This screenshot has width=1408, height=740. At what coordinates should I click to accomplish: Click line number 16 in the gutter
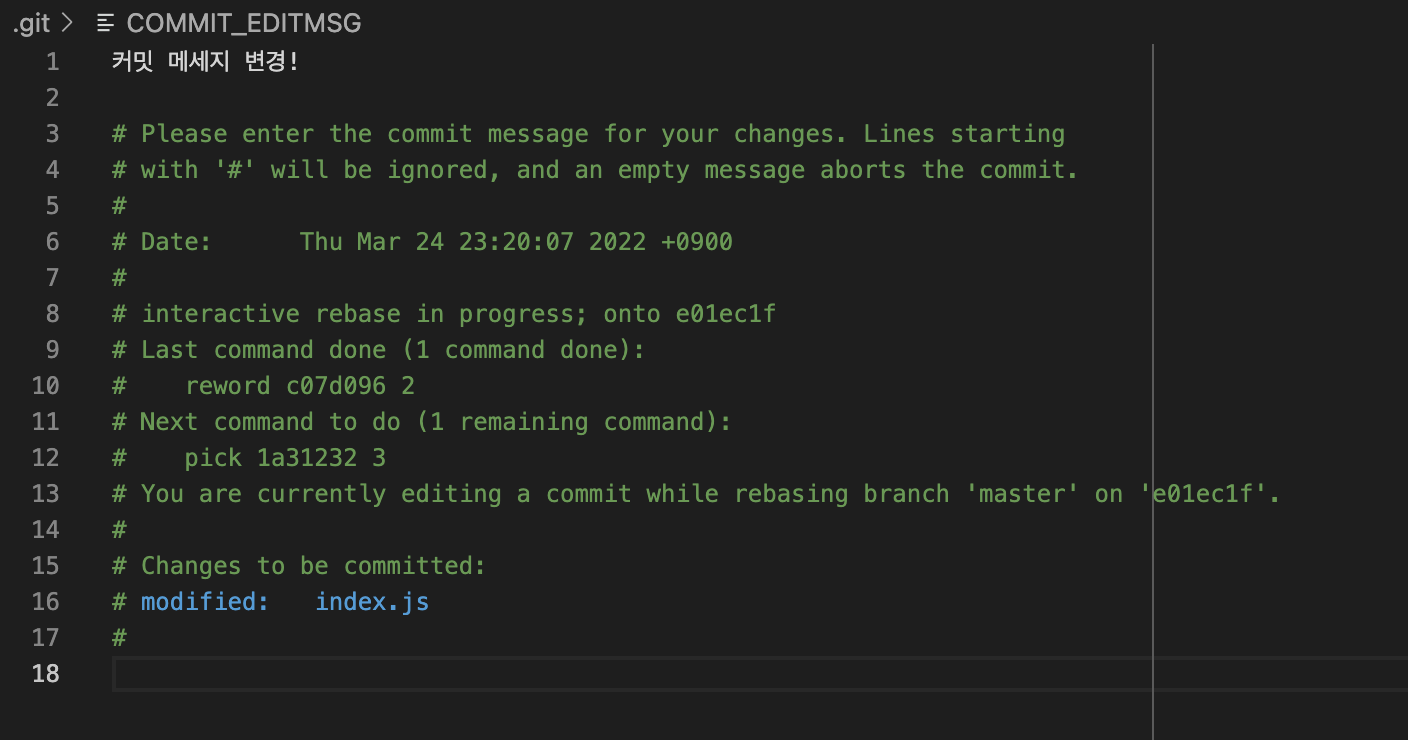point(45,602)
